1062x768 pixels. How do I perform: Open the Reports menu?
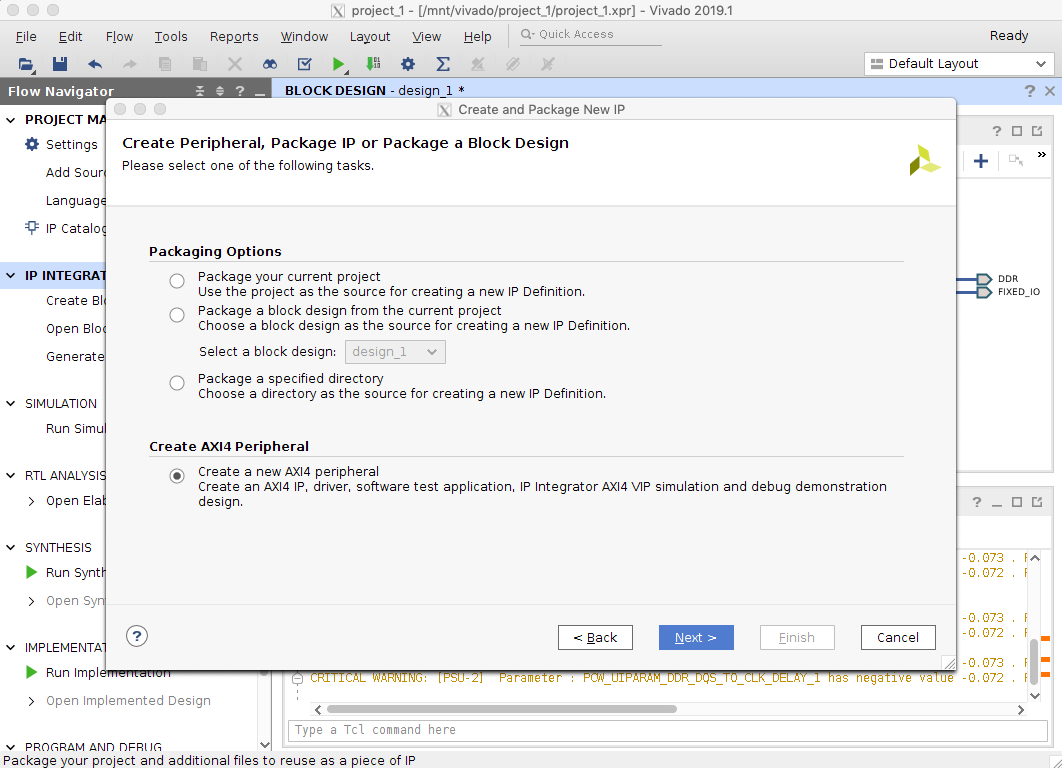tap(234, 37)
